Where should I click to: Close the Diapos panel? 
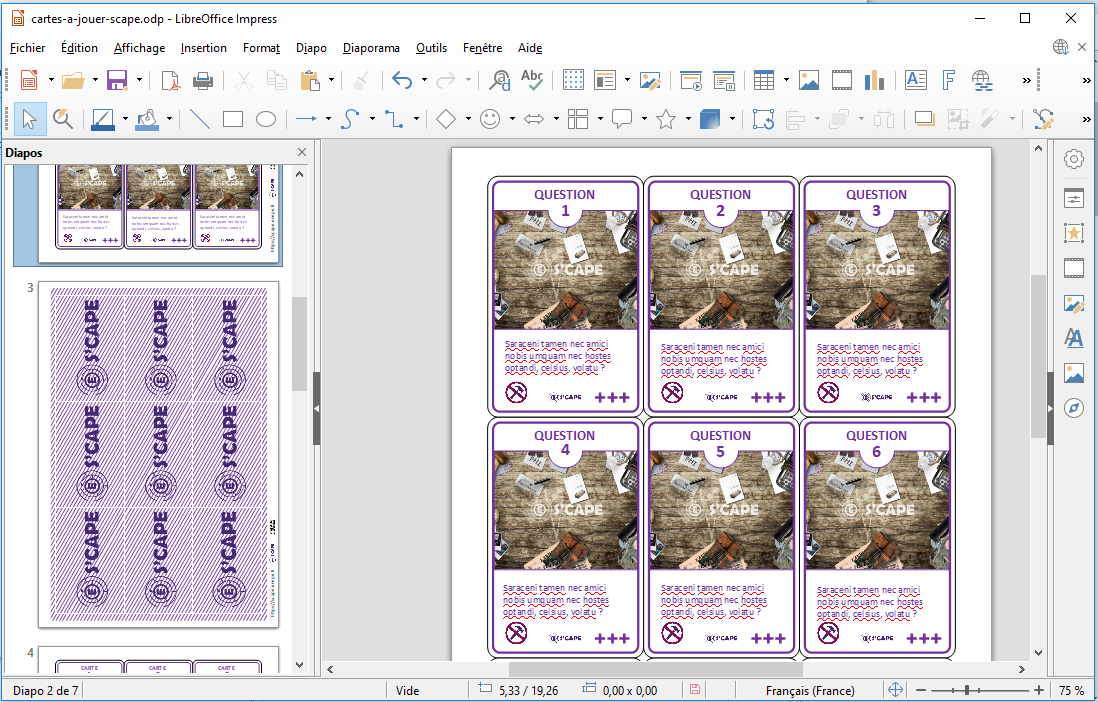click(302, 152)
